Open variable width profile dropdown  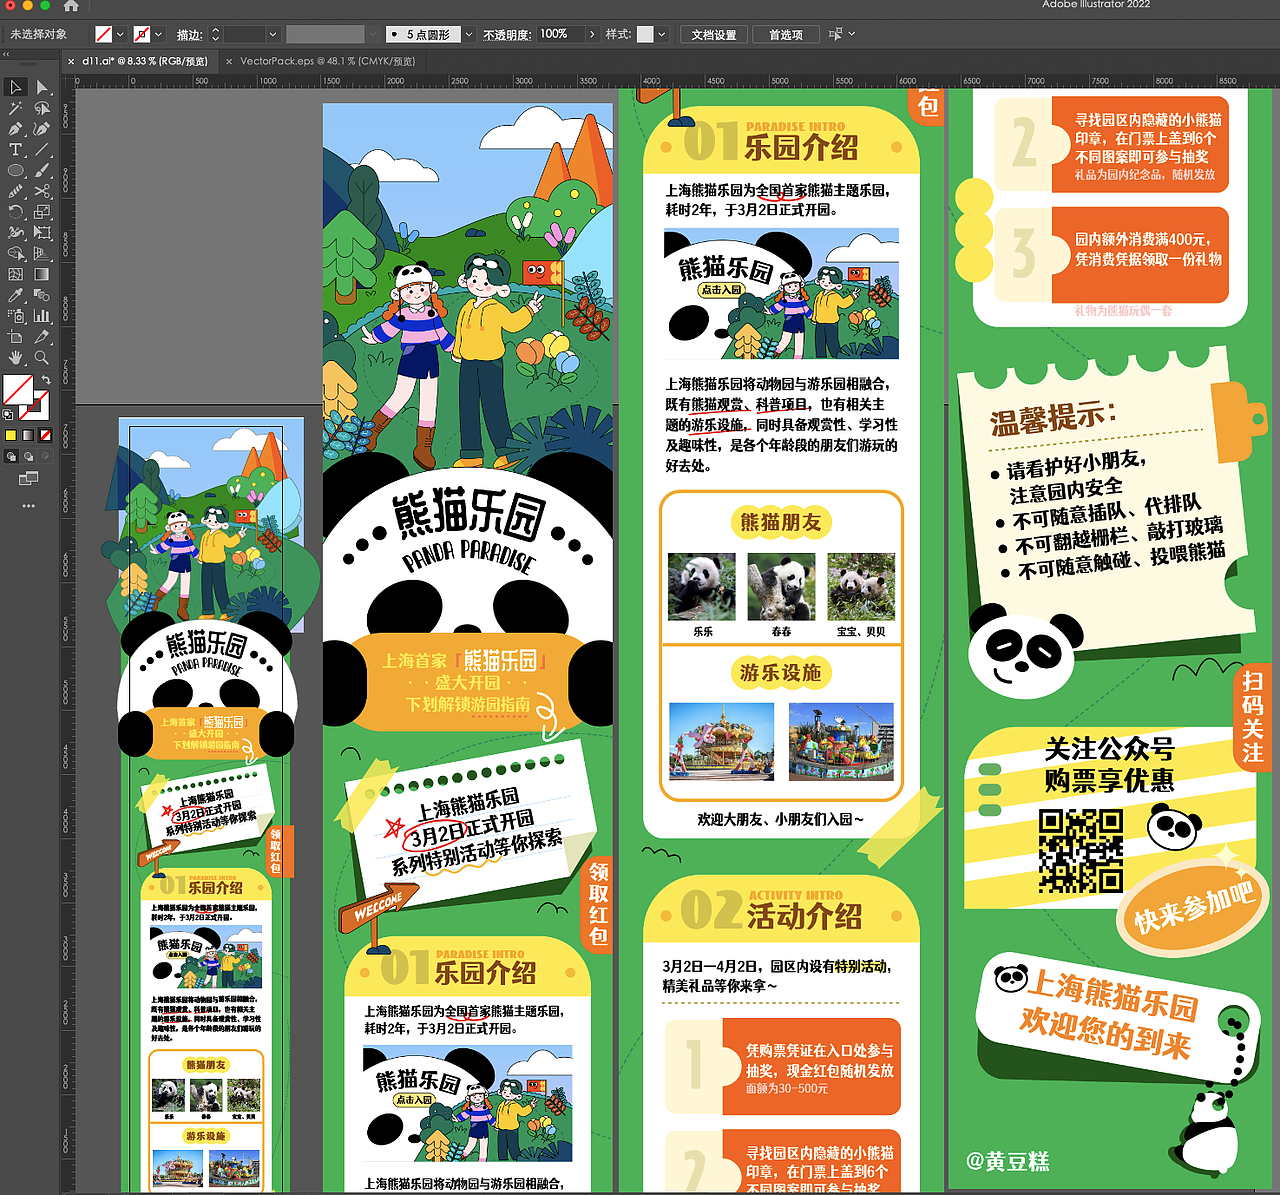(x=372, y=34)
